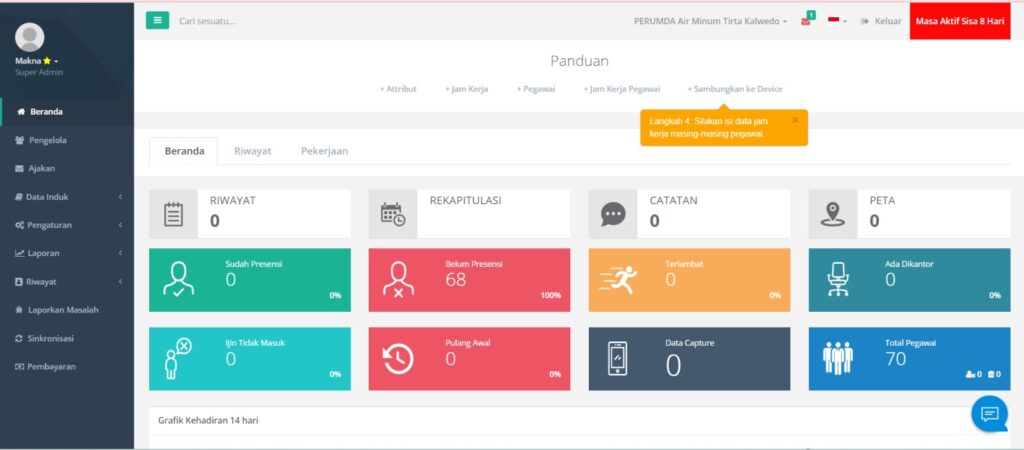Open the language flag dropdown

[837, 21]
